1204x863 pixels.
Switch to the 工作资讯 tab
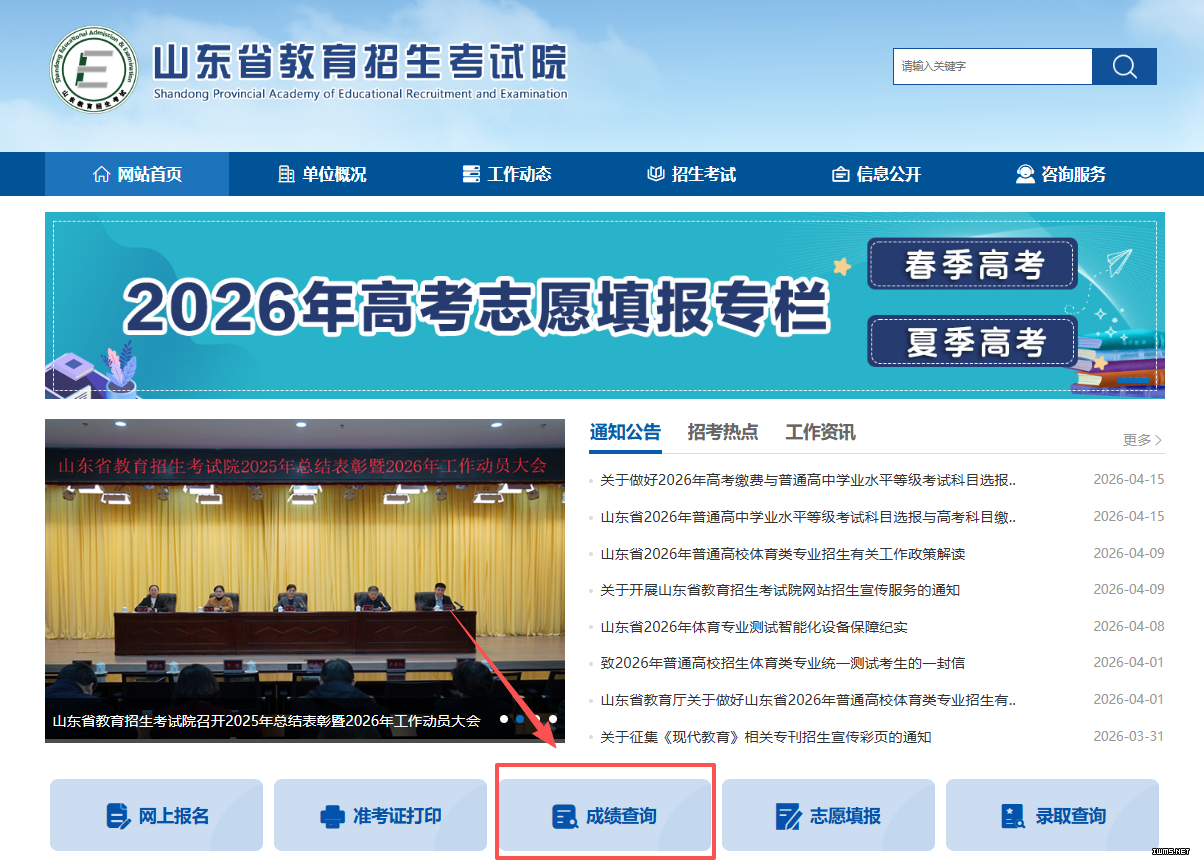coord(820,432)
